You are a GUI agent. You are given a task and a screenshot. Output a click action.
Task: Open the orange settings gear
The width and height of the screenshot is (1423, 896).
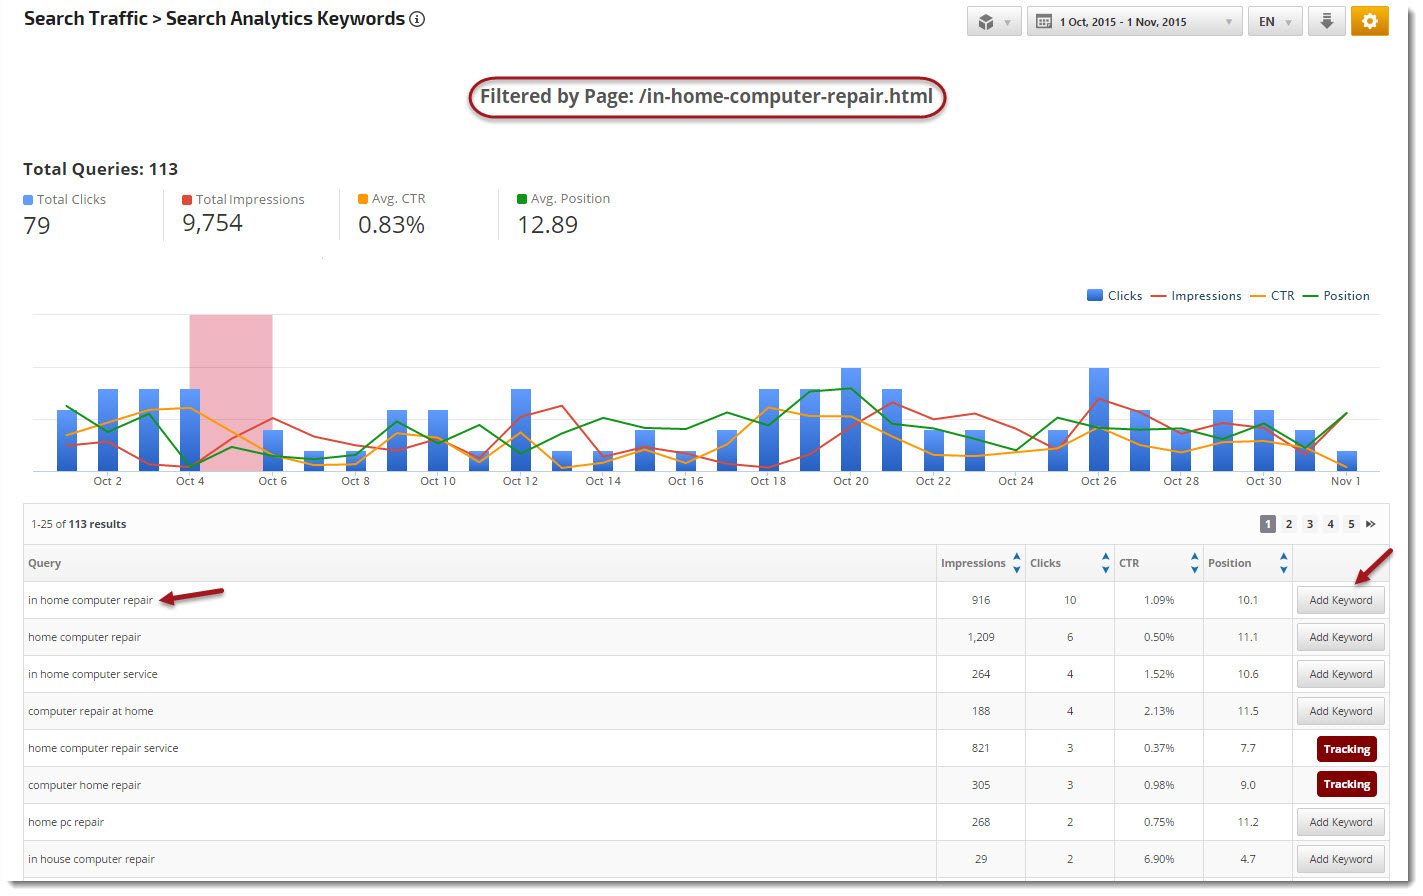(1369, 21)
